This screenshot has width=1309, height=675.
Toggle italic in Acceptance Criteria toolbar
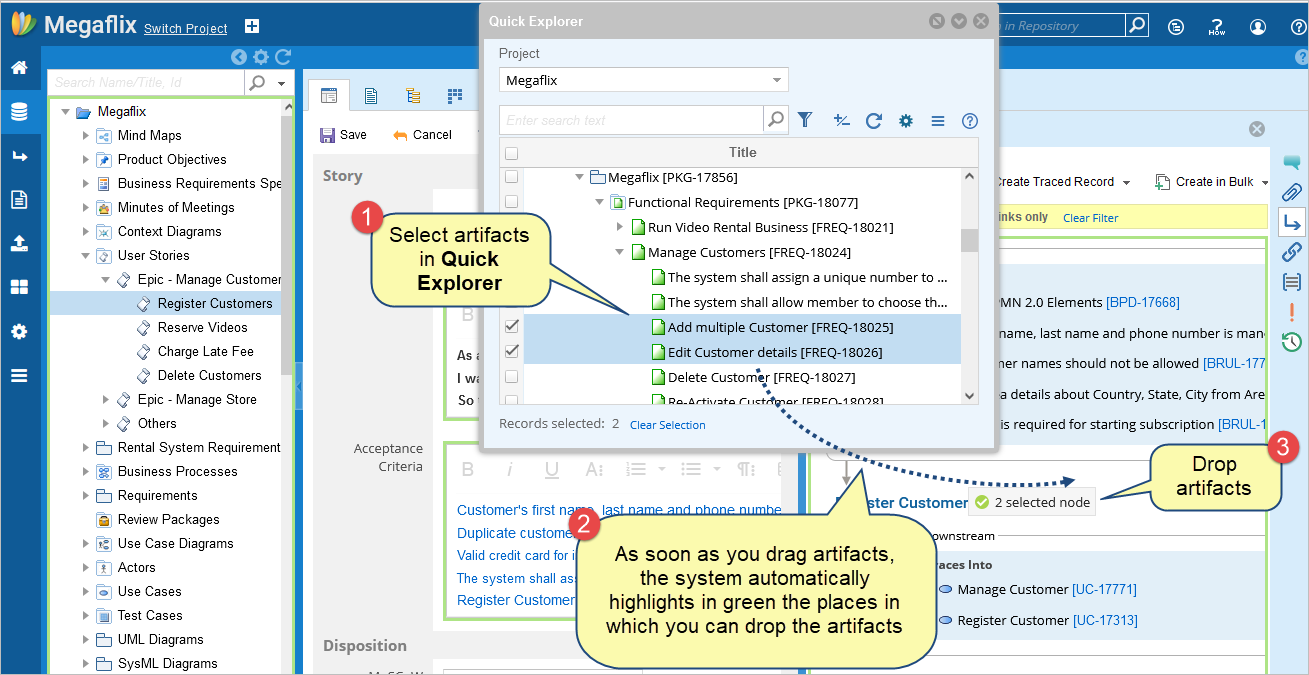coord(509,470)
